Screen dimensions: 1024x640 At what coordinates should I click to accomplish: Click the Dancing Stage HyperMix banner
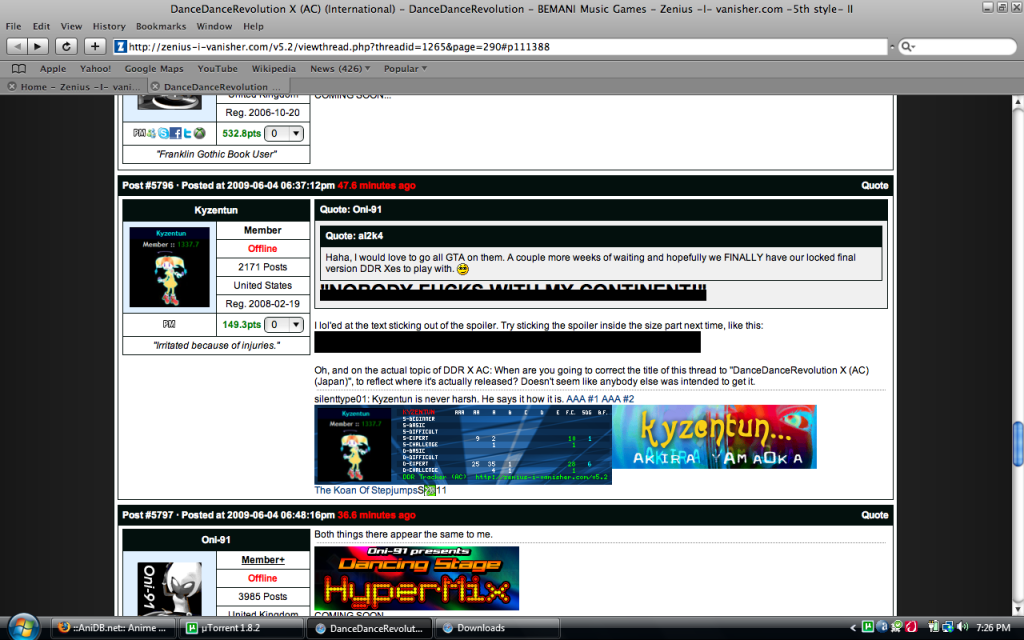[417, 579]
